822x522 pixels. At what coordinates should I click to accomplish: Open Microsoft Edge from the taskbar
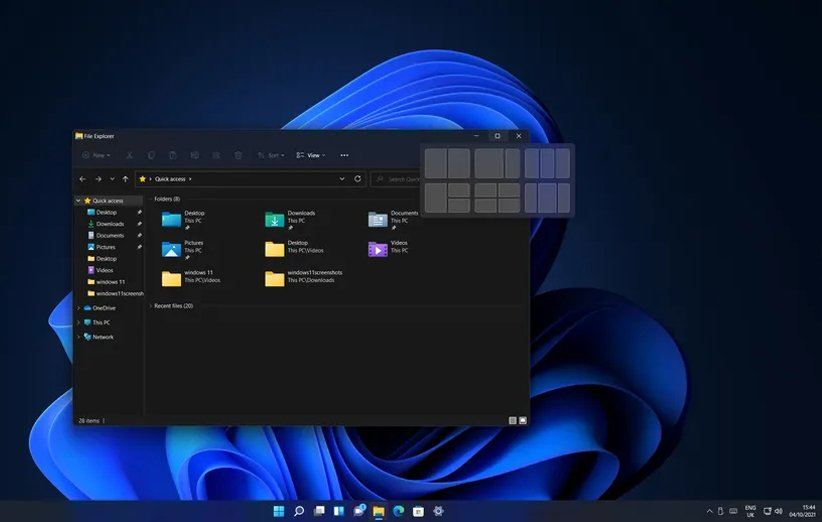coord(398,511)
